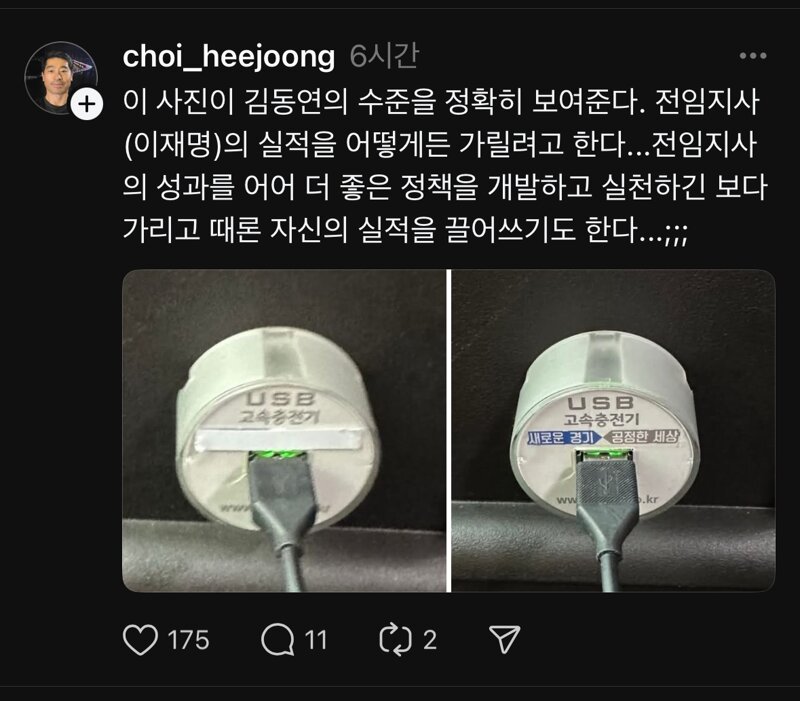Open the three-dot more options menu
This screenshot has width=800, height=701.
pos(753,56)
